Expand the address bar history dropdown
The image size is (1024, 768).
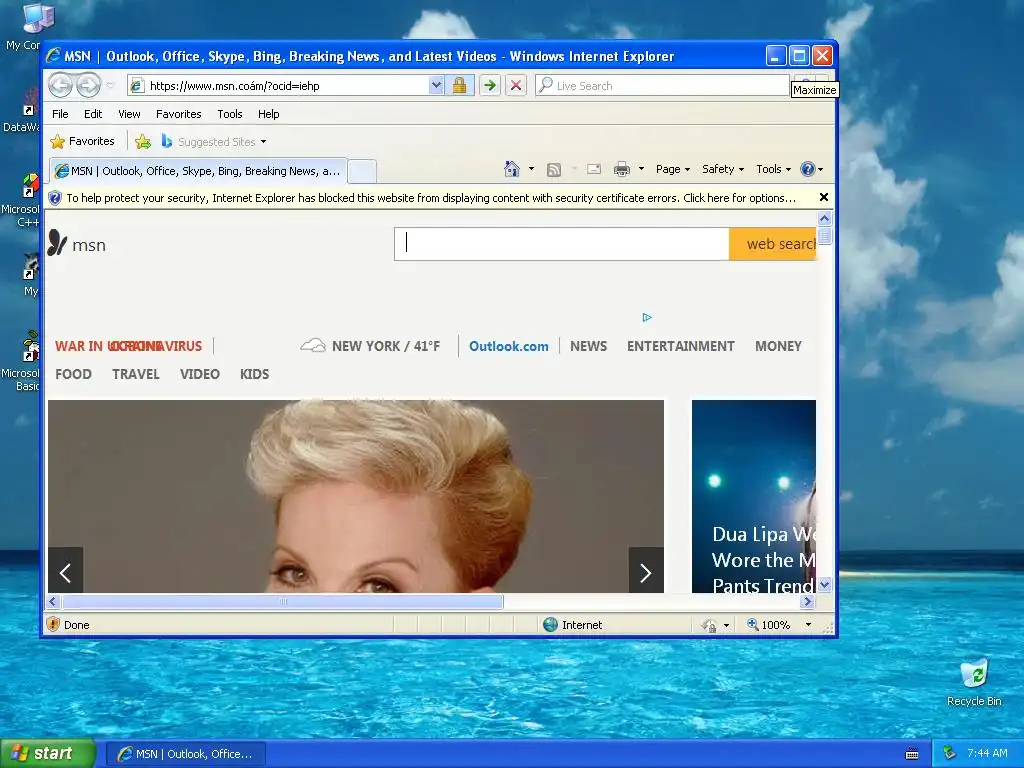pos(436,86)
